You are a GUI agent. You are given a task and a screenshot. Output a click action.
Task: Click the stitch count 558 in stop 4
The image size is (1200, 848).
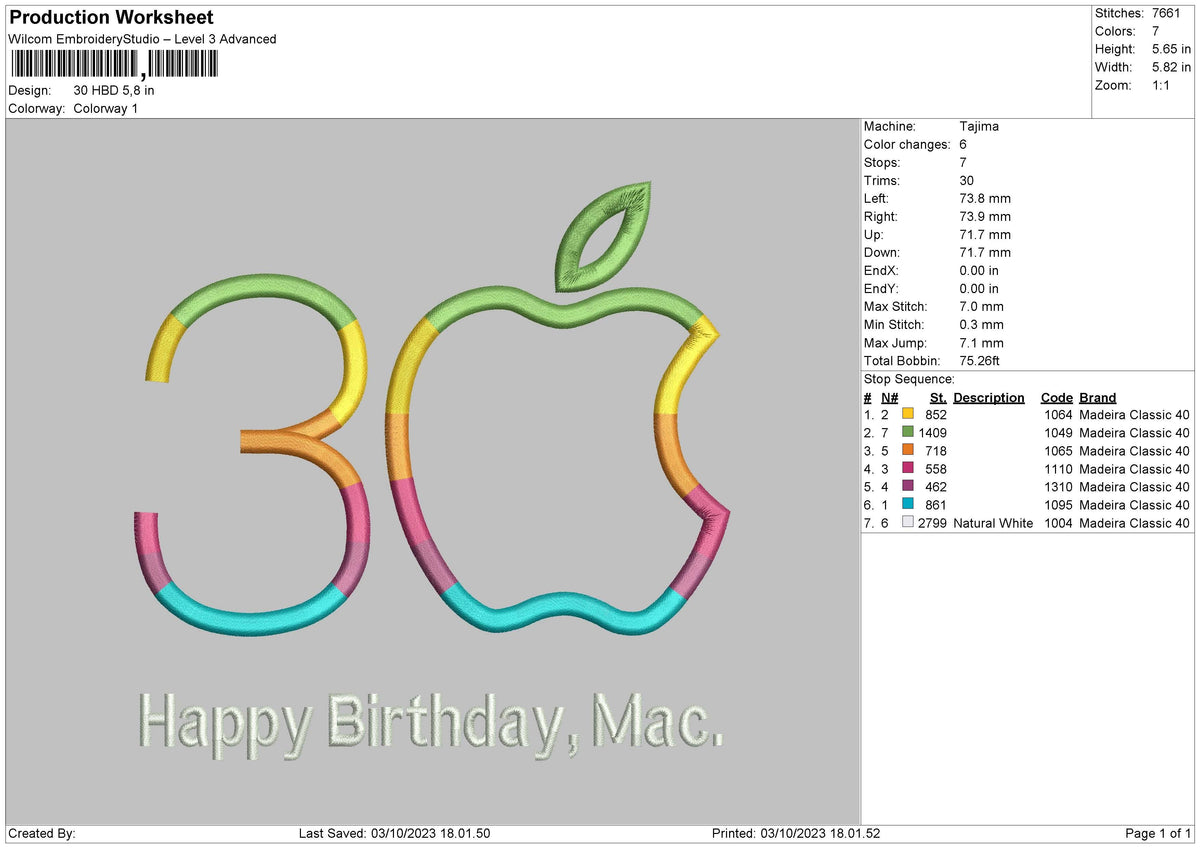tap(936, 469)
